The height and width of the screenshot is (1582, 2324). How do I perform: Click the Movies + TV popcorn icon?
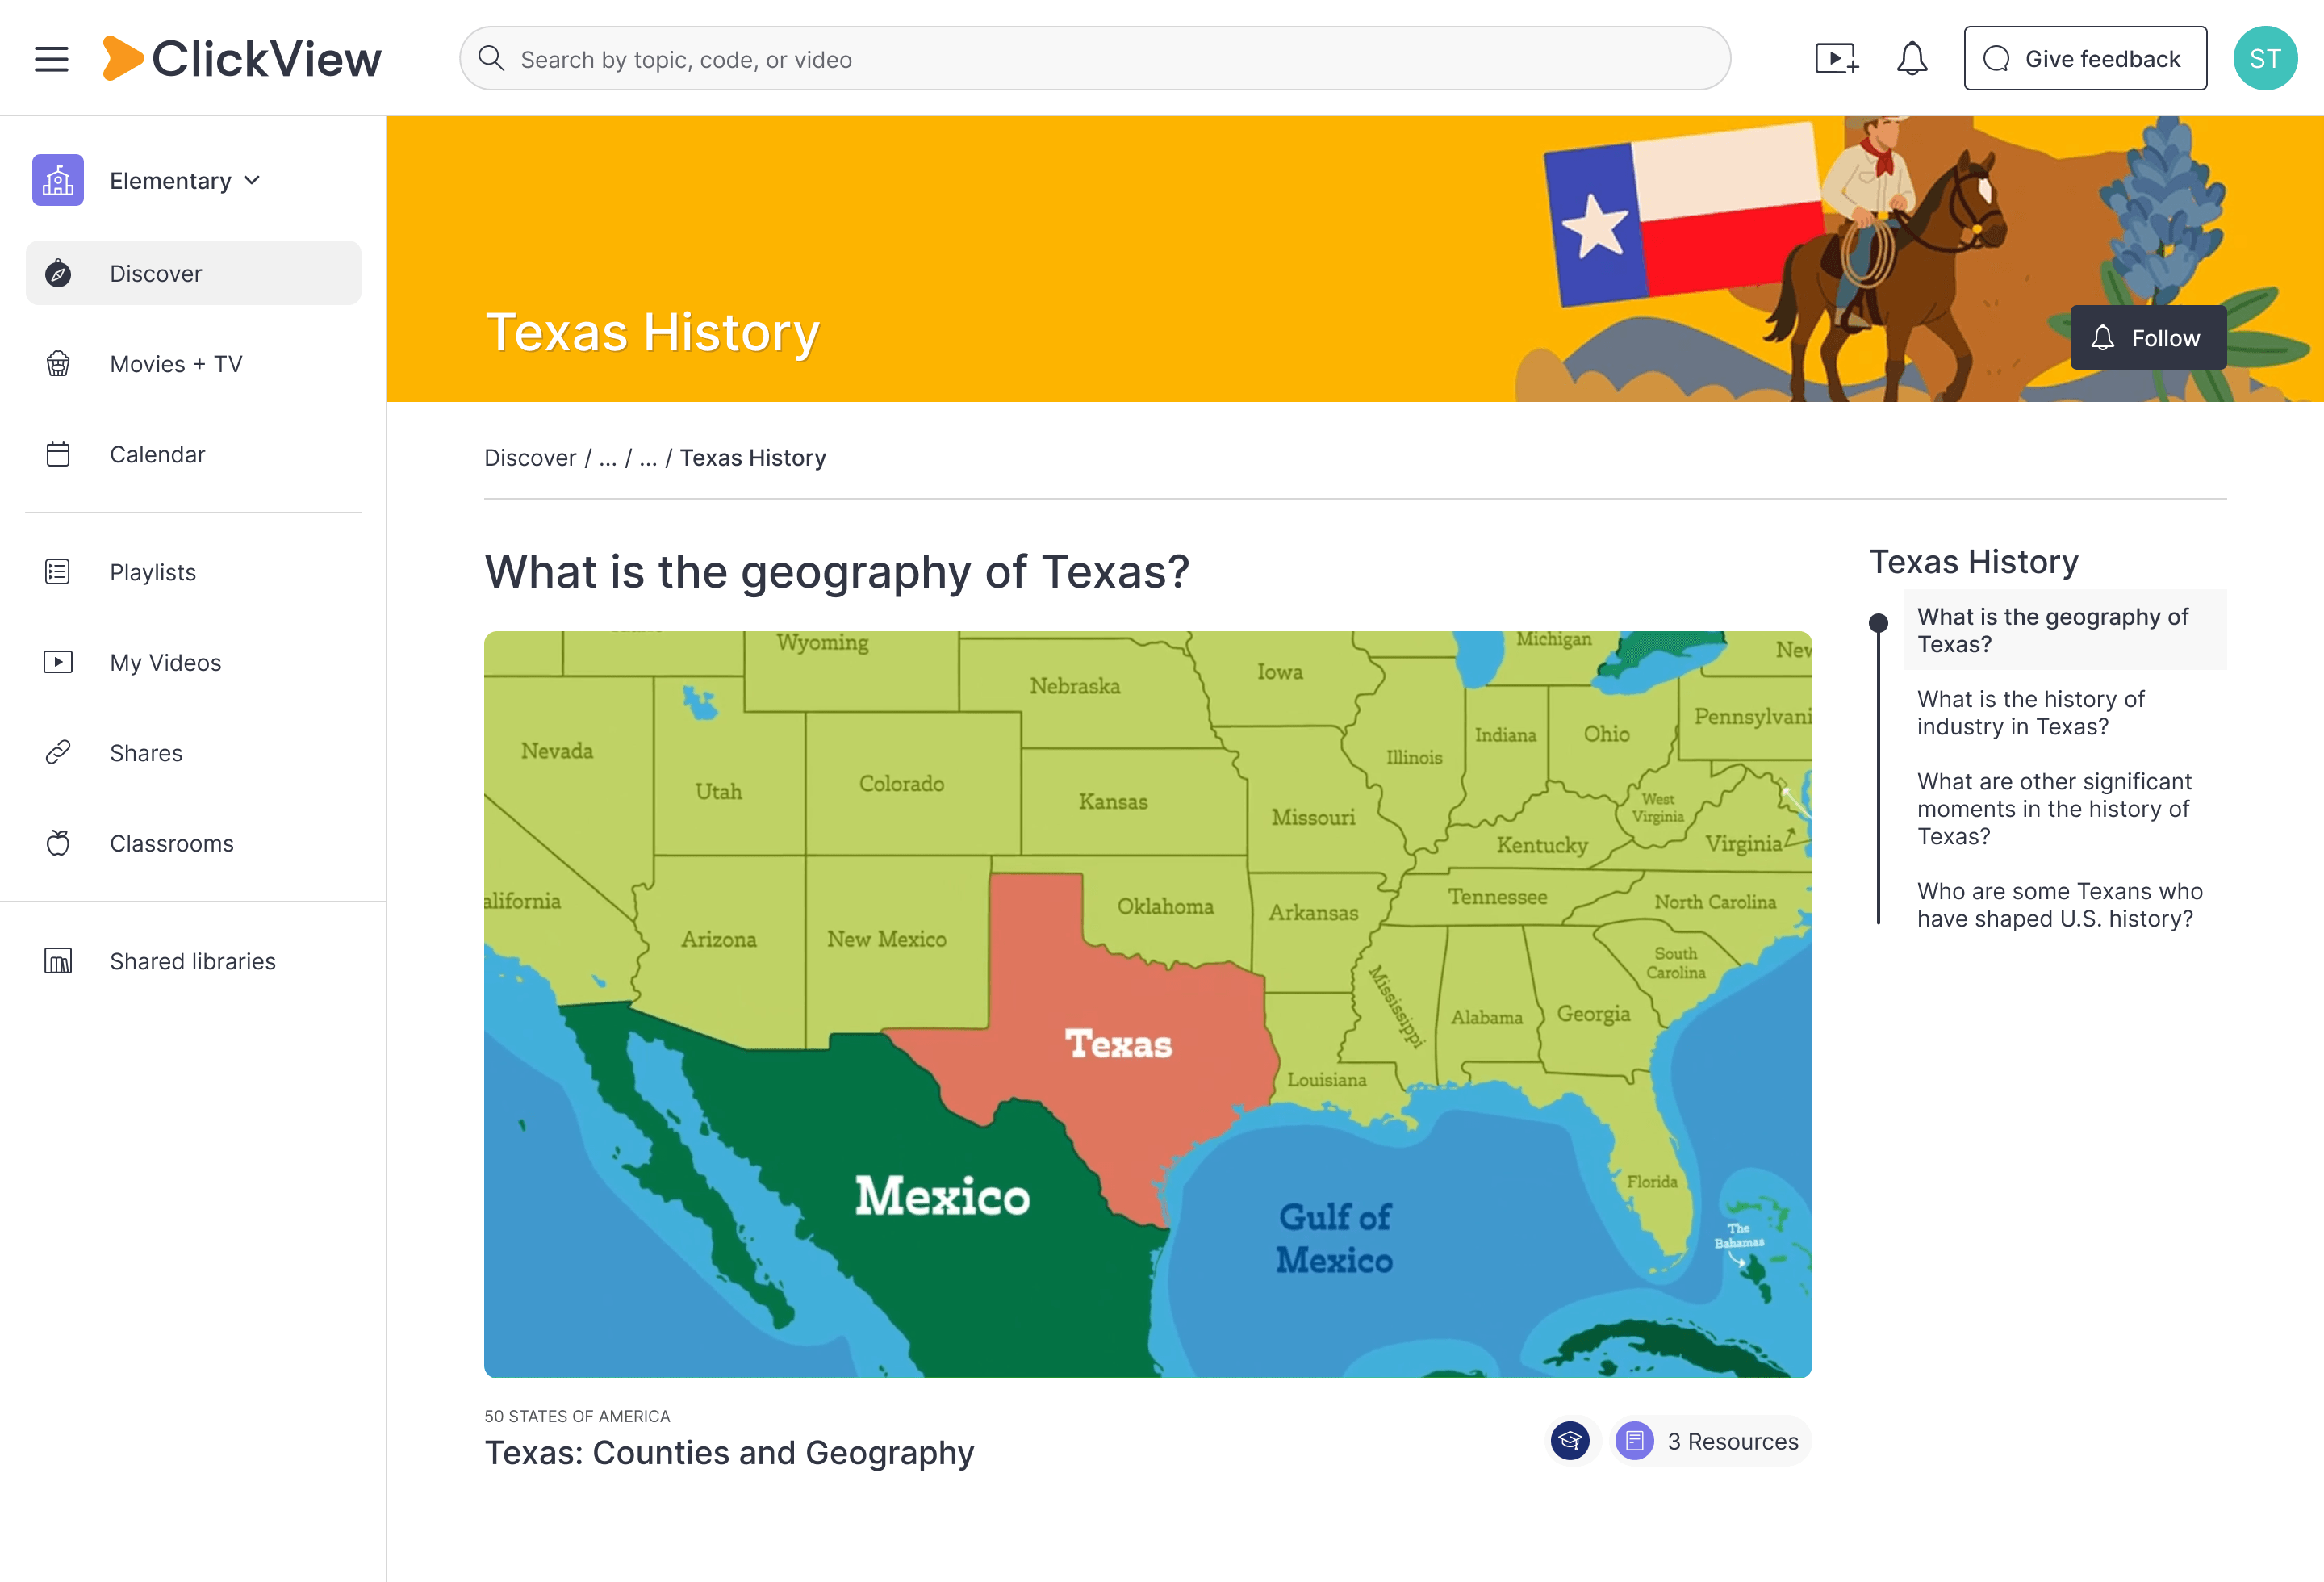(x=58, y=364)
